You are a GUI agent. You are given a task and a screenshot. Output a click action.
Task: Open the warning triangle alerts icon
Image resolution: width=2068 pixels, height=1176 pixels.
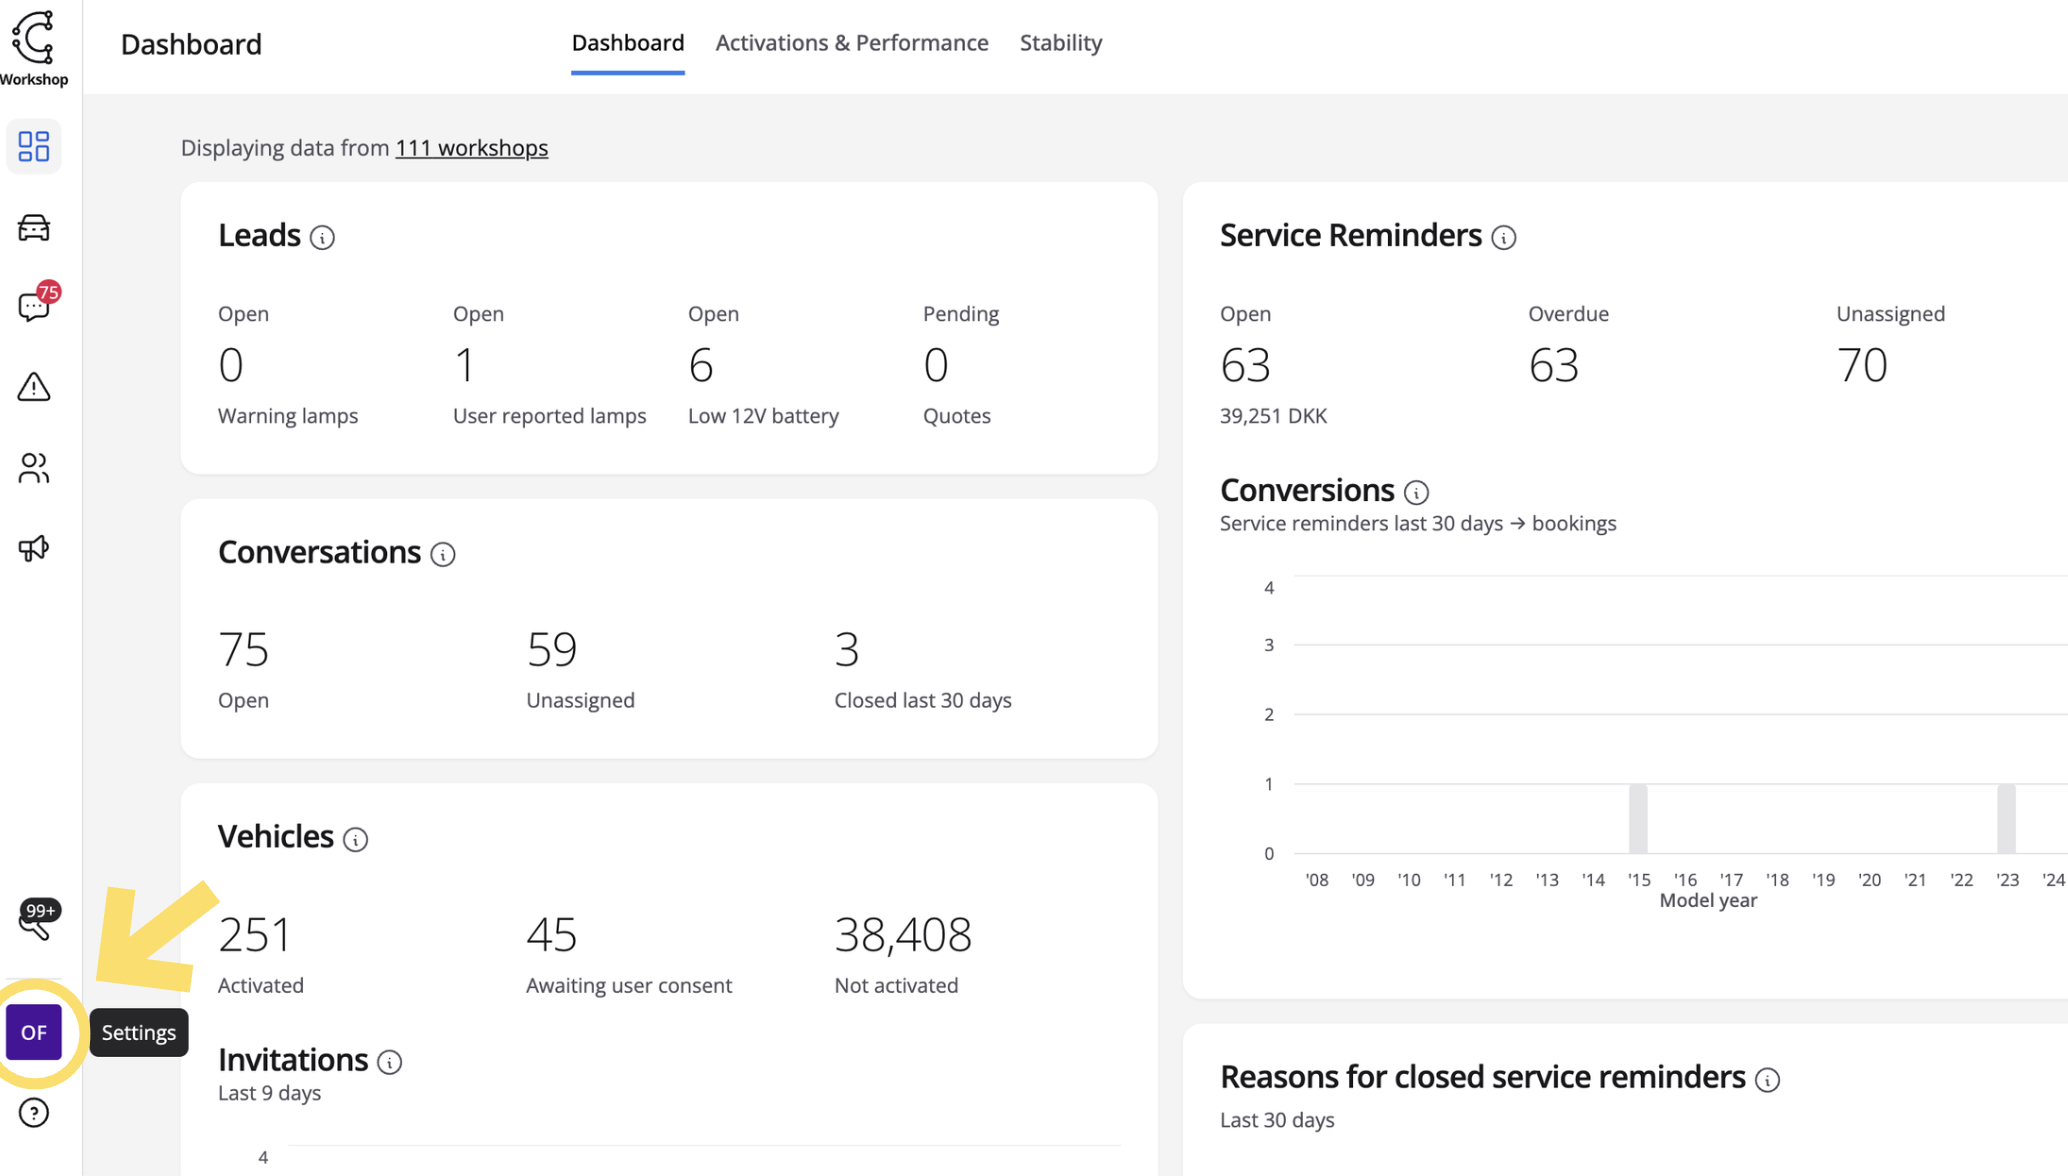(x=34, y=387)
